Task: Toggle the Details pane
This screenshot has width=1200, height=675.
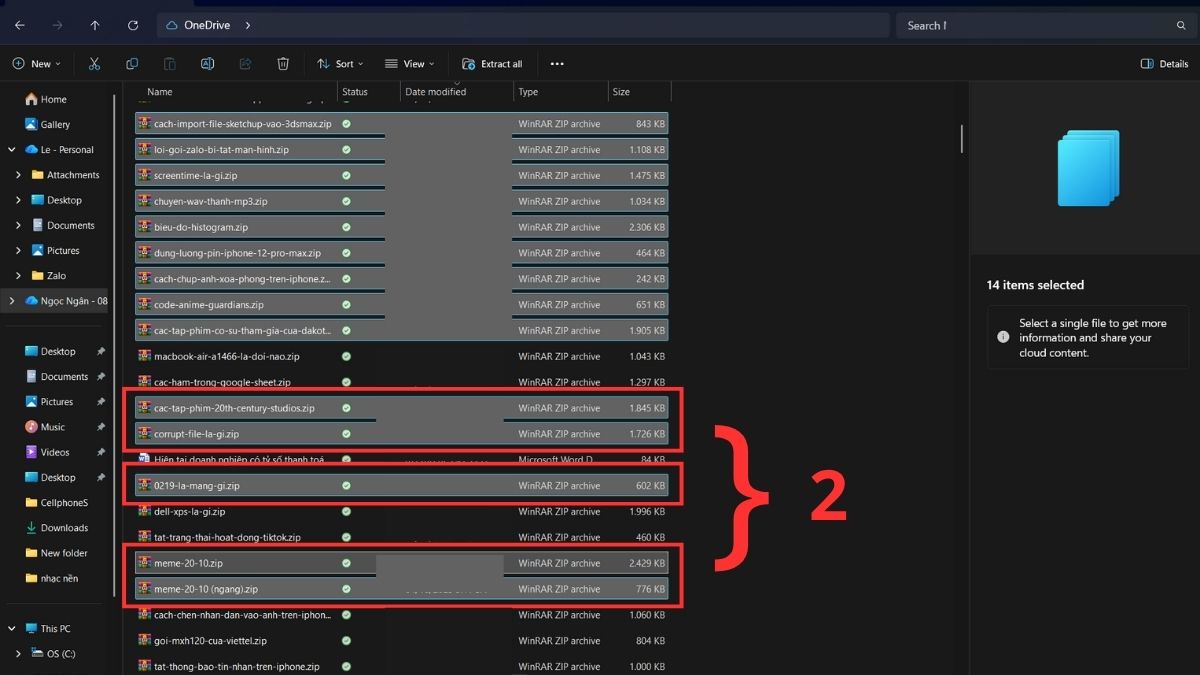Action: click(x=1163, y=63)
